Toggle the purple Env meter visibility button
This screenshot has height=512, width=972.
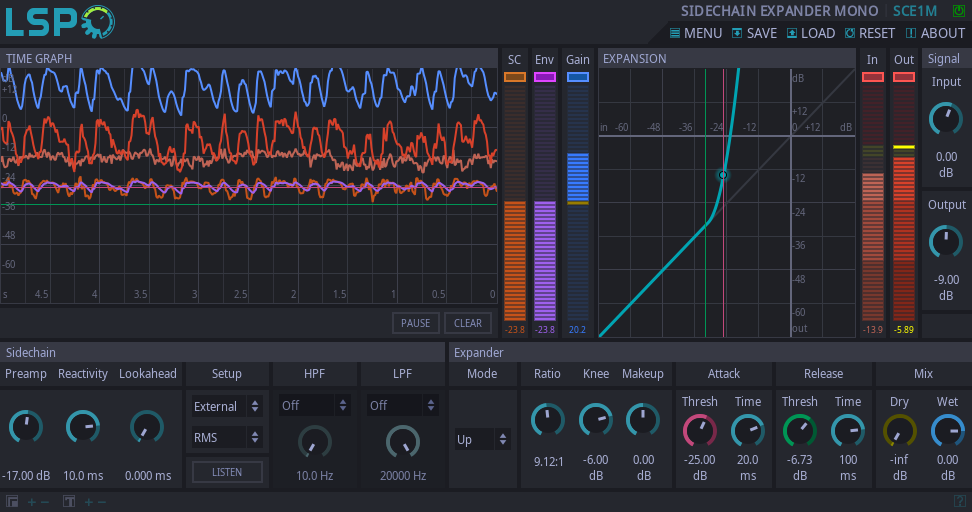545,77
